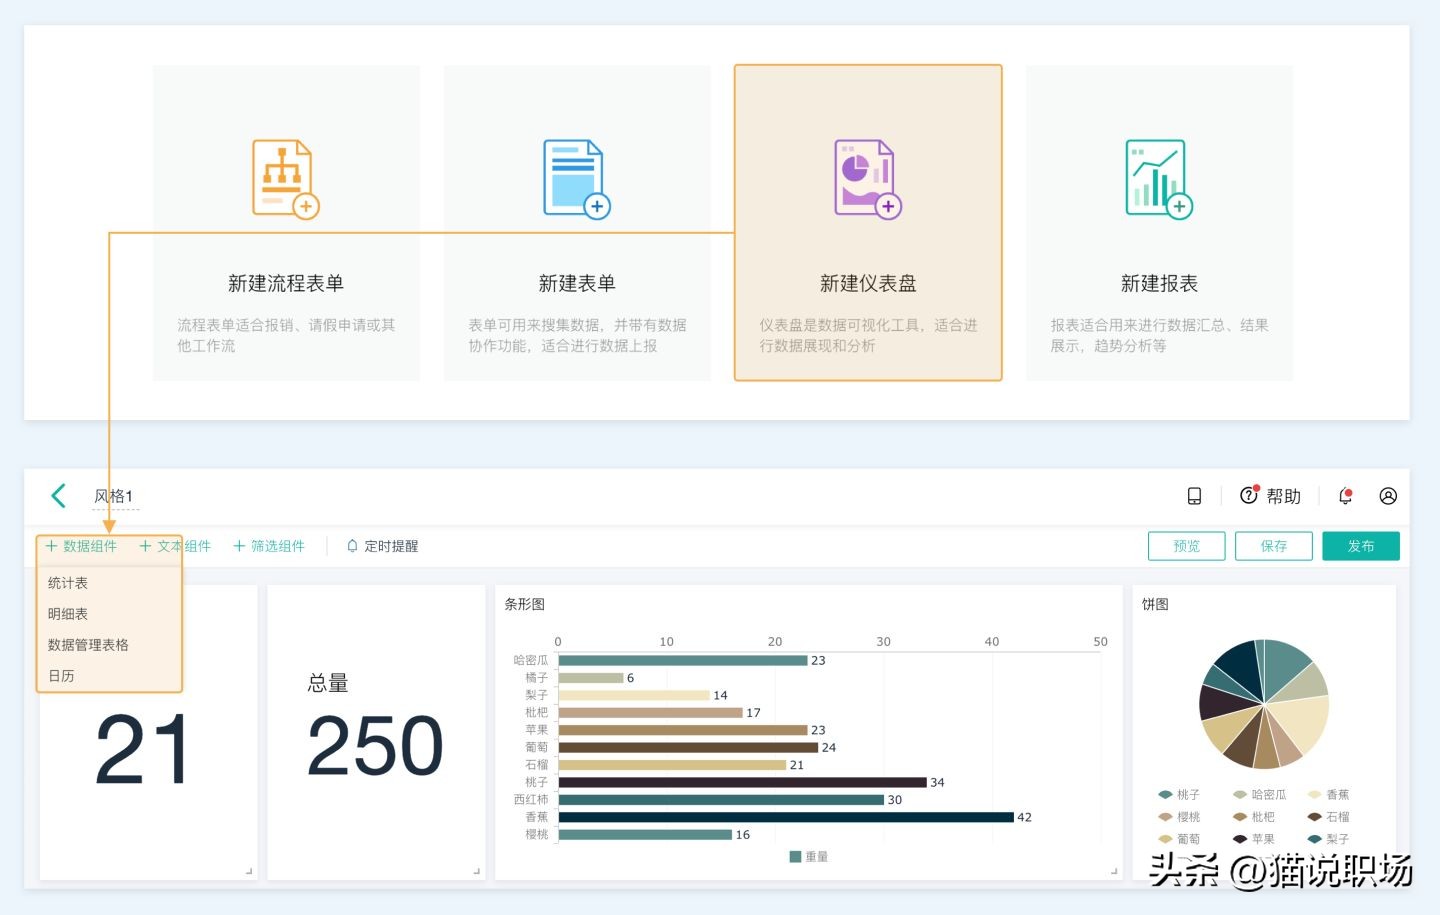This screenshot has height=915, width=1440.
Task: Click the 新建表单 title
Action: (x=577, y=284)
